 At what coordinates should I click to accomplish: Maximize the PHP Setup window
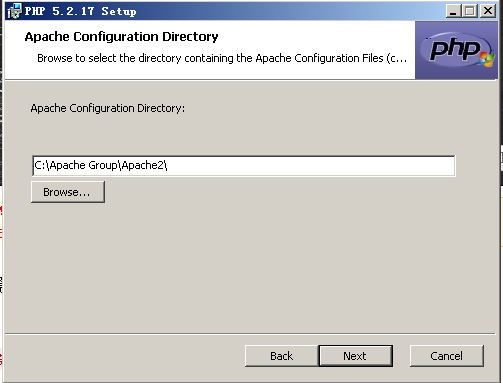[x=470, y=11]
